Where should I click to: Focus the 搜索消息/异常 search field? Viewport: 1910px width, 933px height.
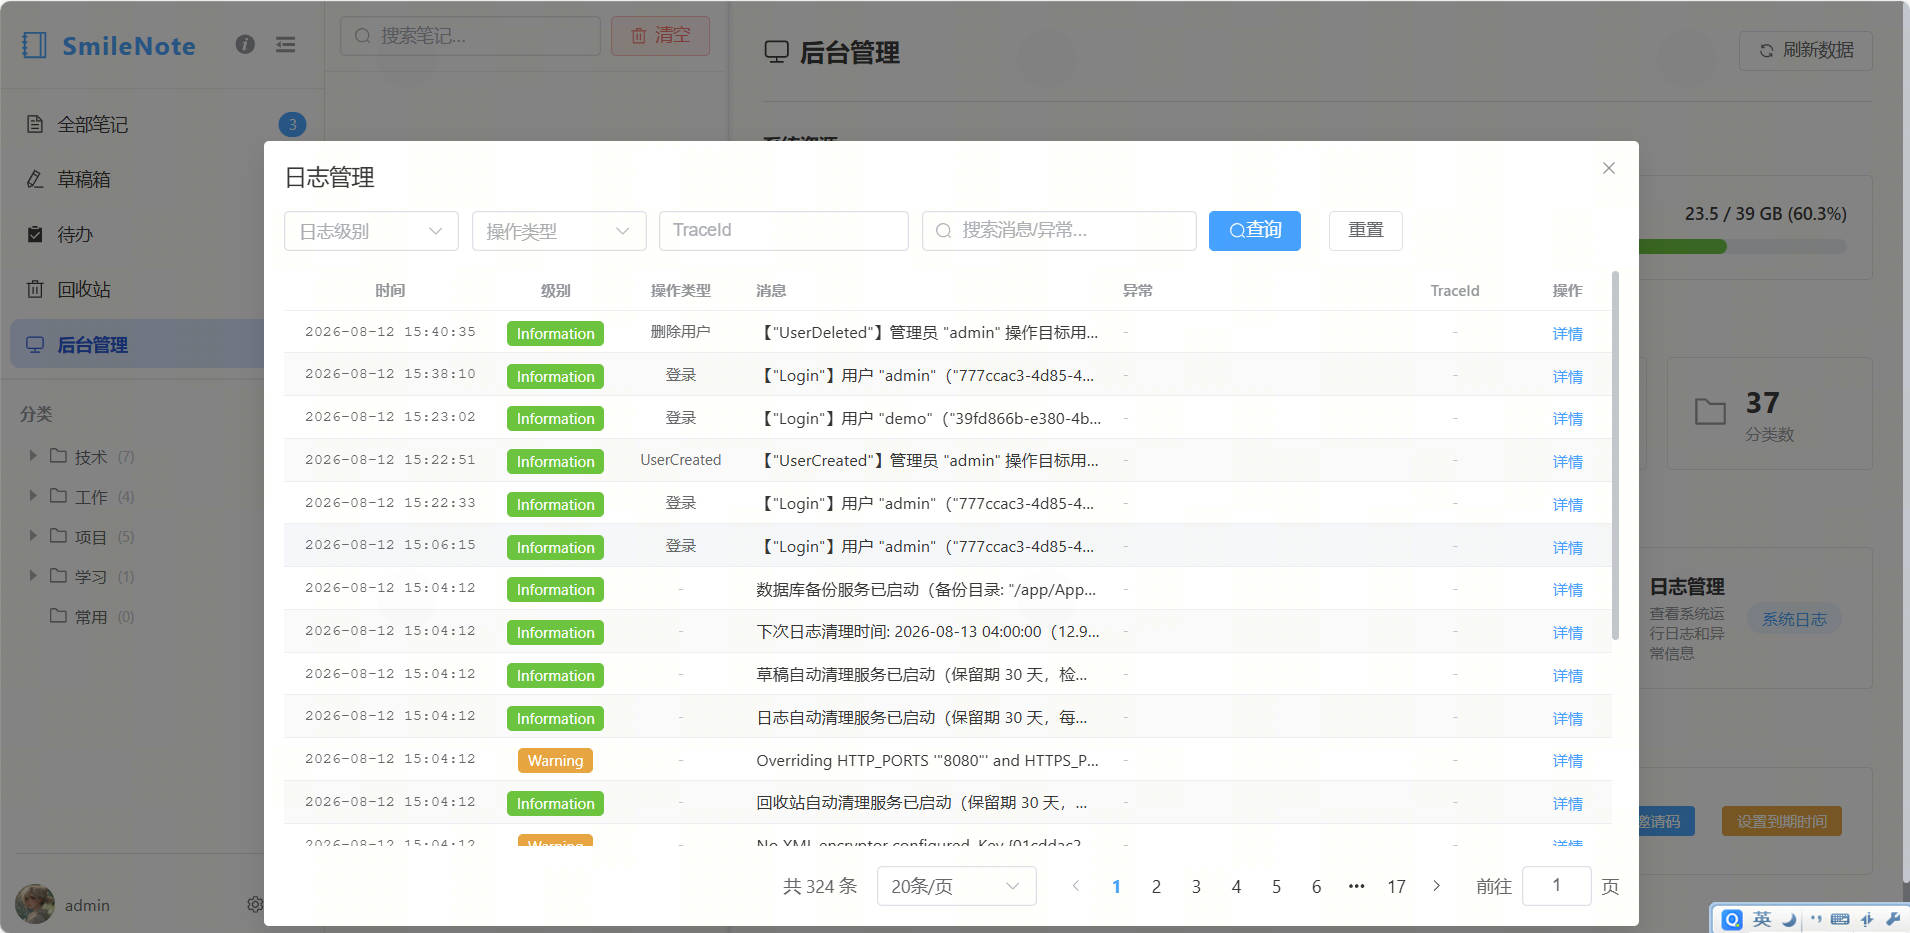click(x=1059, y=231)
